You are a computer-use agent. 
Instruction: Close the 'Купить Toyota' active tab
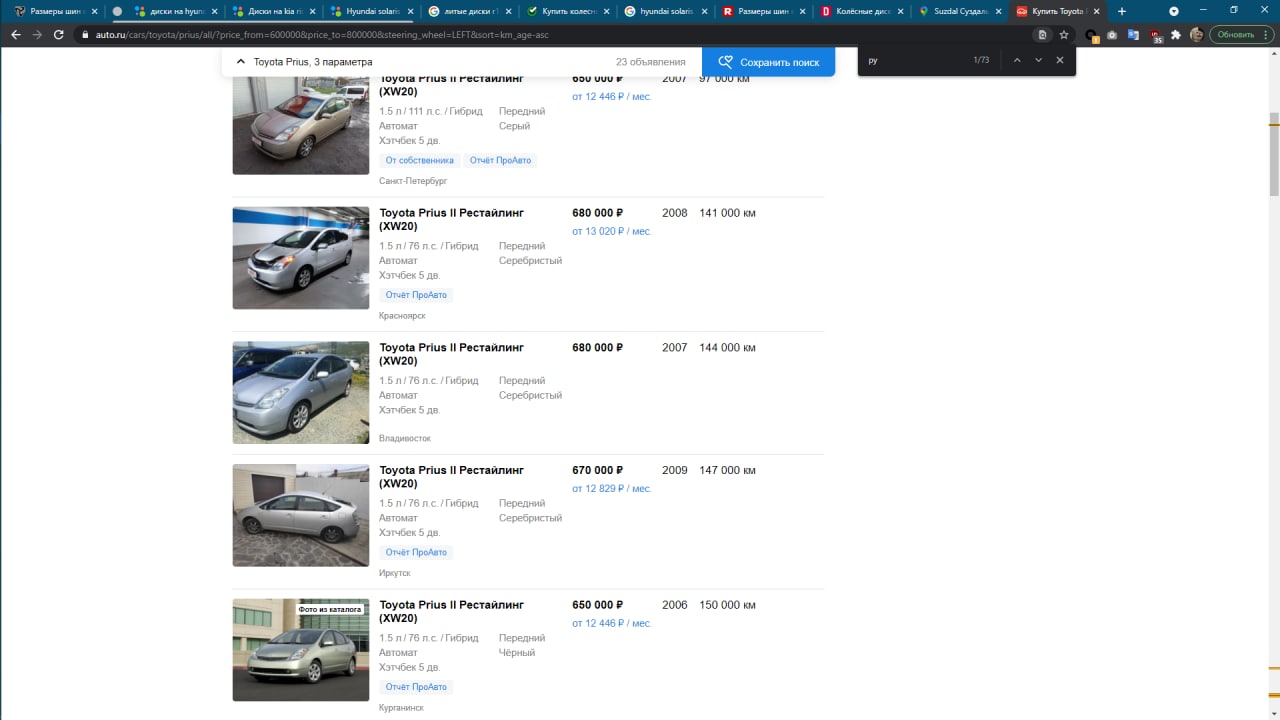click(x=1096, y=11)
